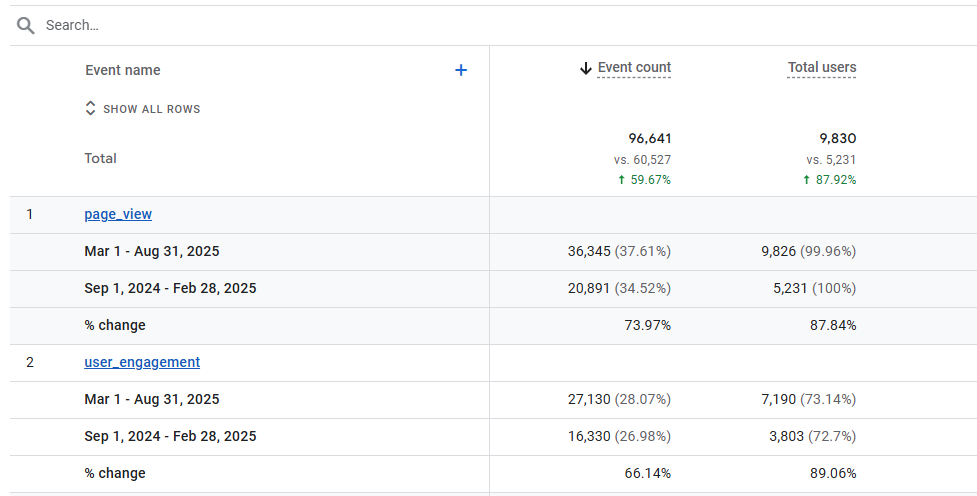
Task: Sort by the Event count column header
Action: pos(634,68)
